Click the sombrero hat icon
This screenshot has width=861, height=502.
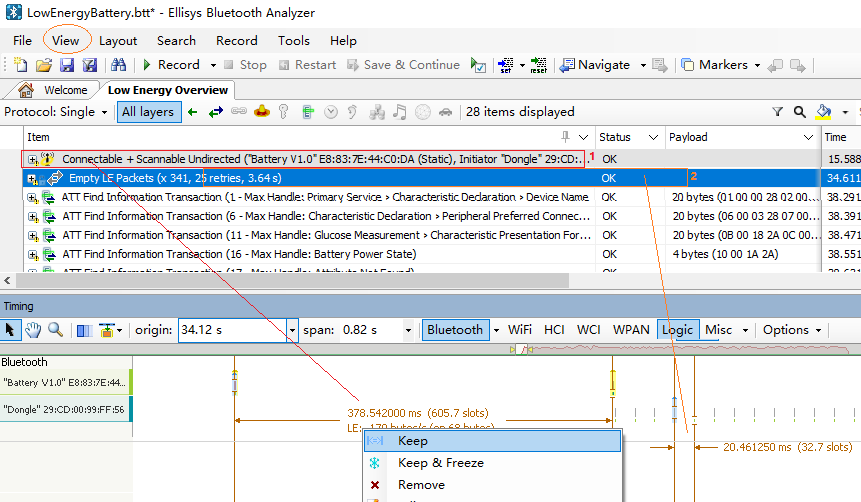click(262, 111)
